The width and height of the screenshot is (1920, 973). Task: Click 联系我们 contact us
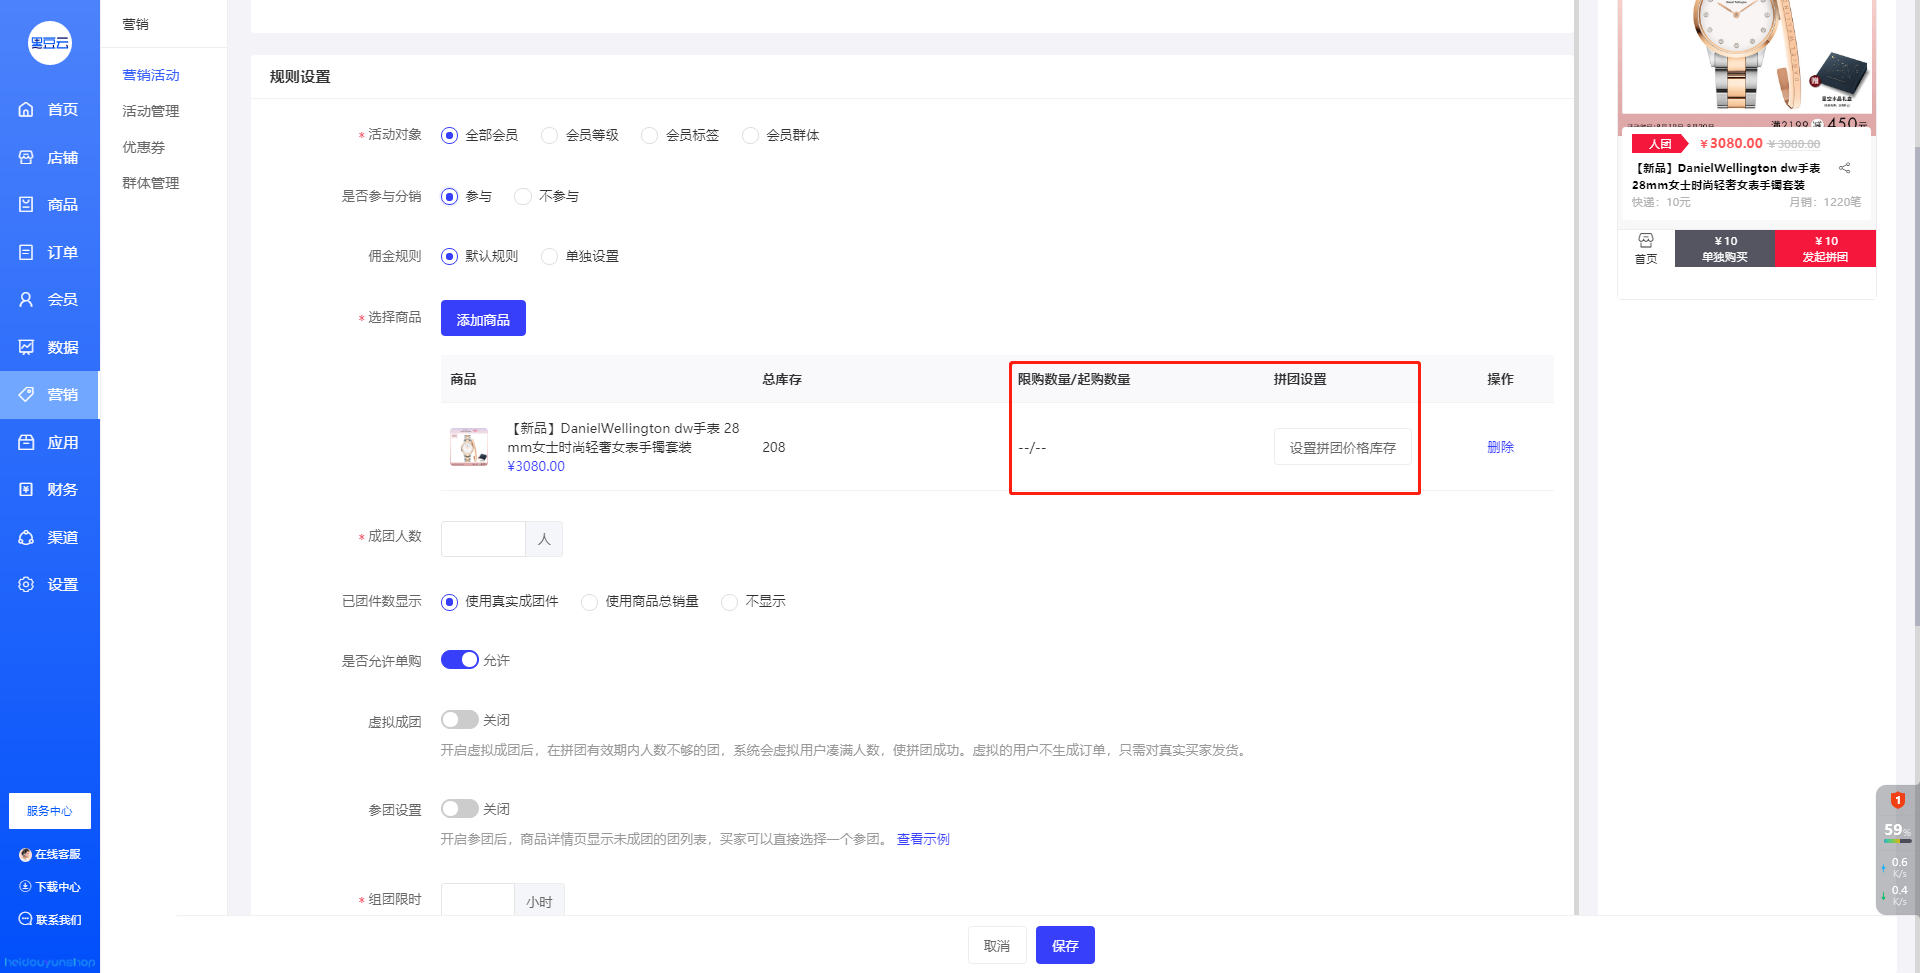click(x=50, y=920)
